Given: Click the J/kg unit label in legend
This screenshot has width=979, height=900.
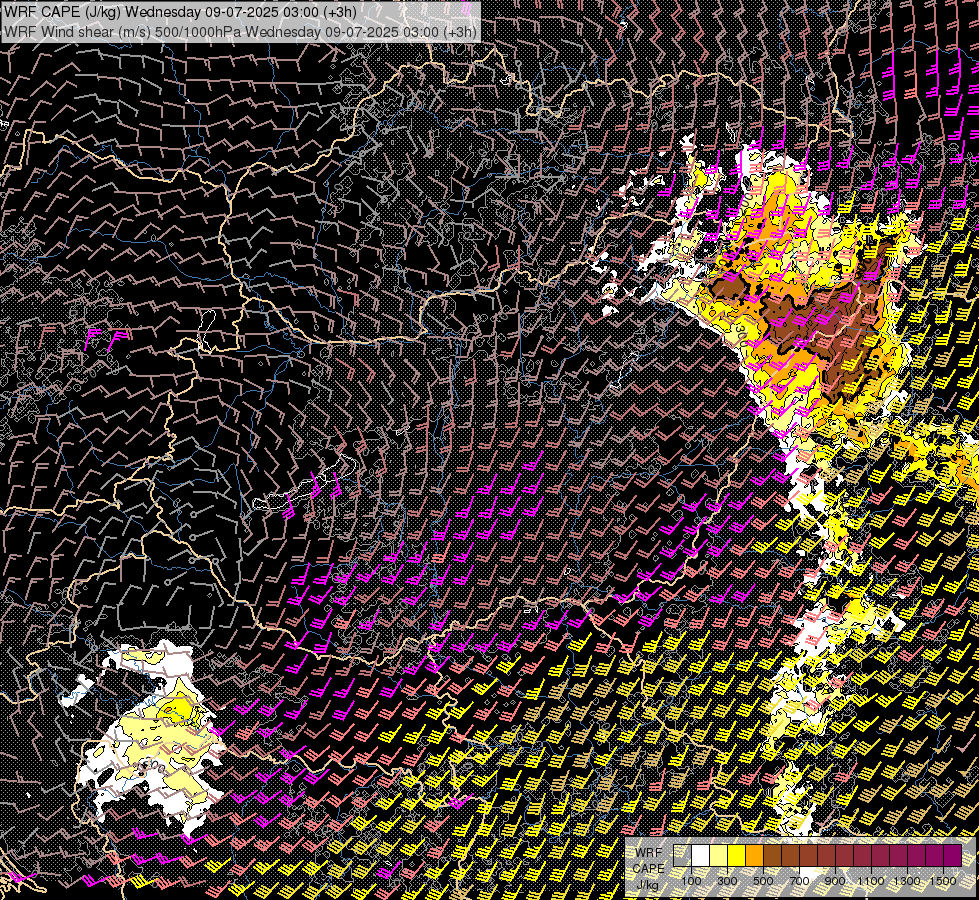Looking at the screenshot, I should [x=648, y=885].
